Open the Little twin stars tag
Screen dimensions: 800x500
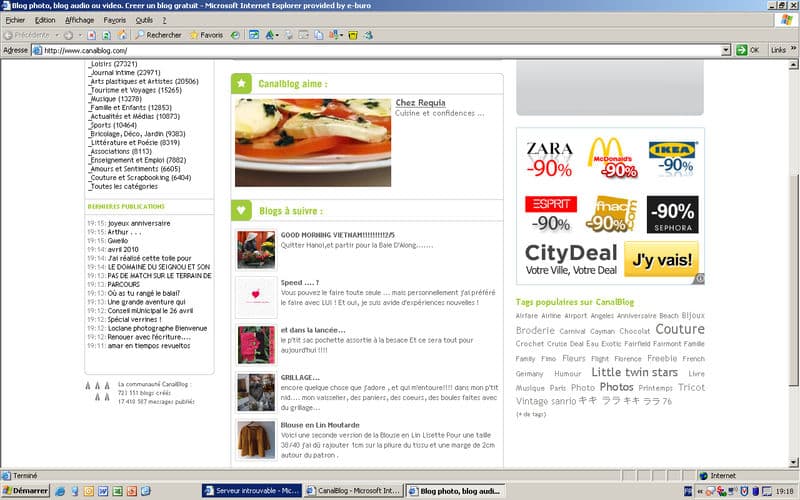634,372
